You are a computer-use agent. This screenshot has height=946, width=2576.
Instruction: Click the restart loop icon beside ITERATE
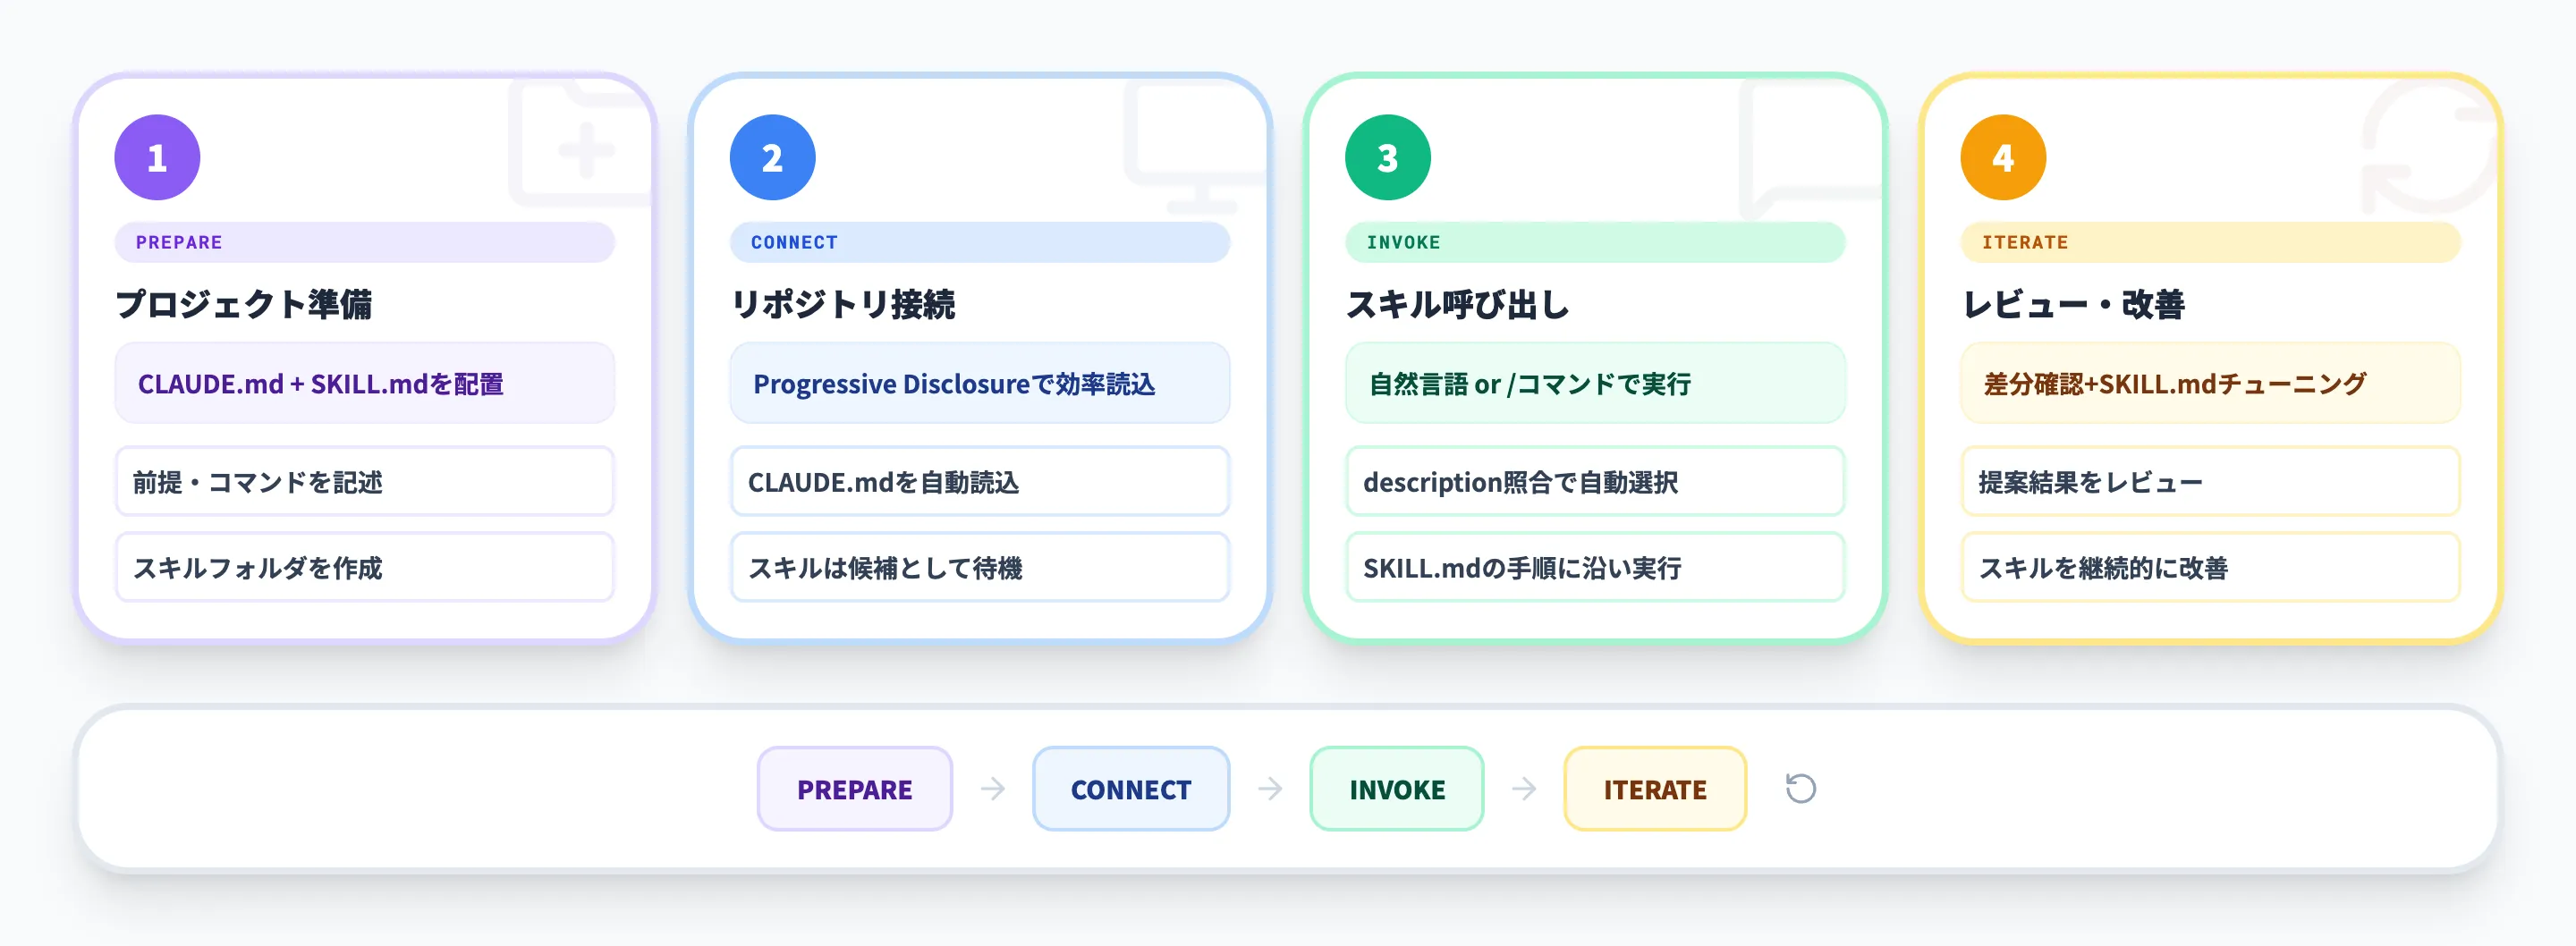click(x=1800, y=789)
